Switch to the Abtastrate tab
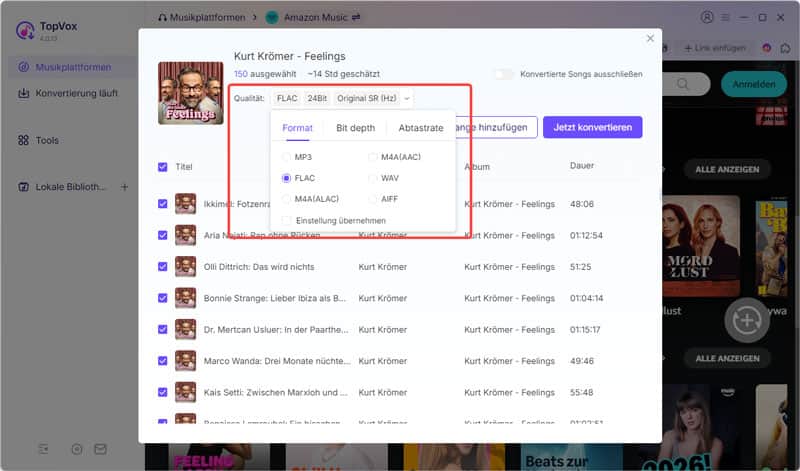 pos(421,128)
